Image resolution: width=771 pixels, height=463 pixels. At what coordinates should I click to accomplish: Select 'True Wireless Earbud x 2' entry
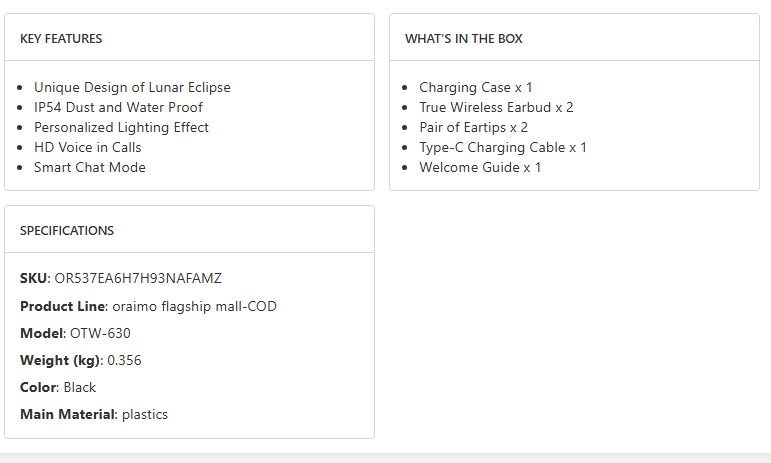pos(496,108)
